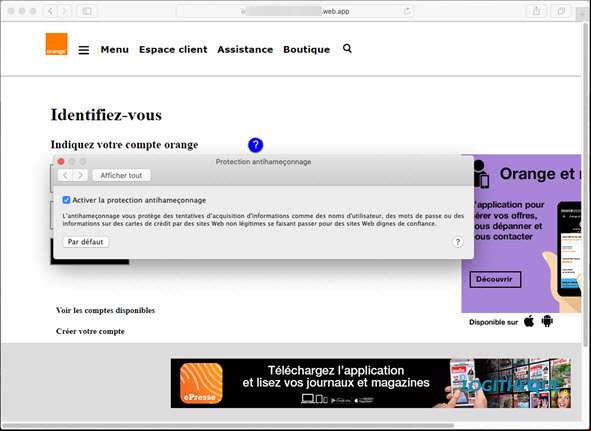Click the Orange logo
591x431 pixels.
click(x=57, y=44)
